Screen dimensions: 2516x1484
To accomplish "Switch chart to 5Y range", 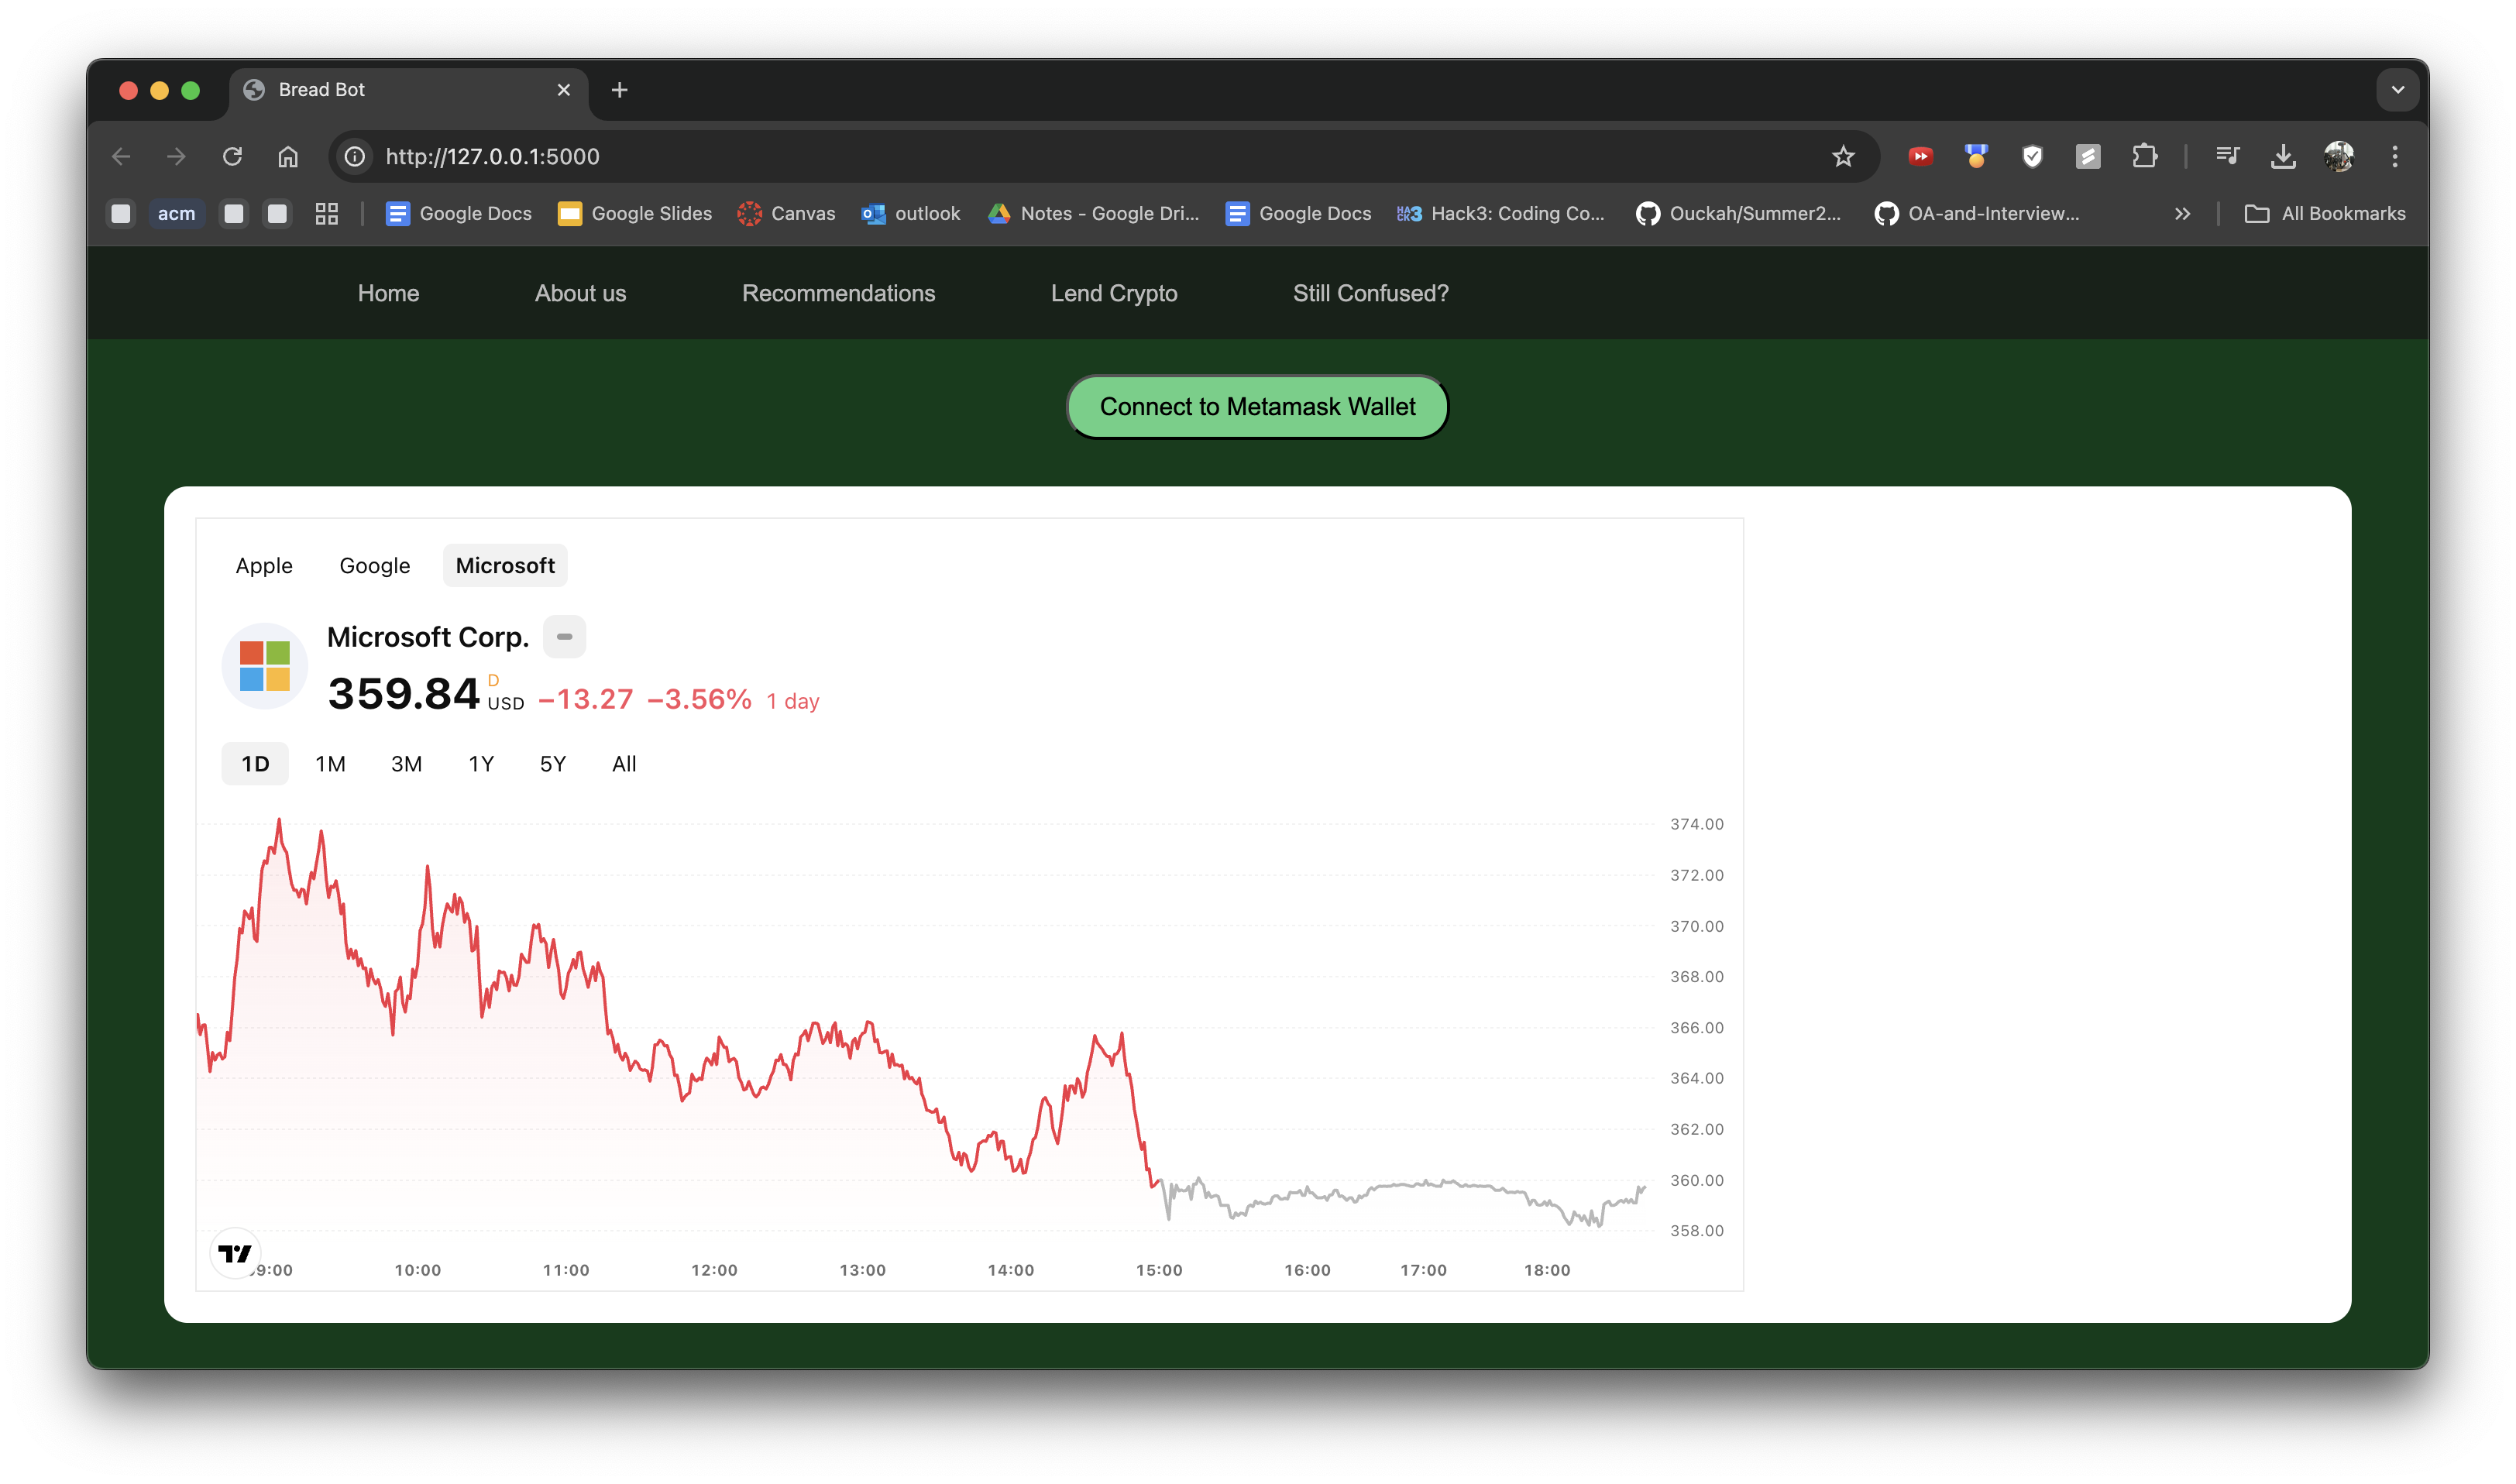I will 553,764.
